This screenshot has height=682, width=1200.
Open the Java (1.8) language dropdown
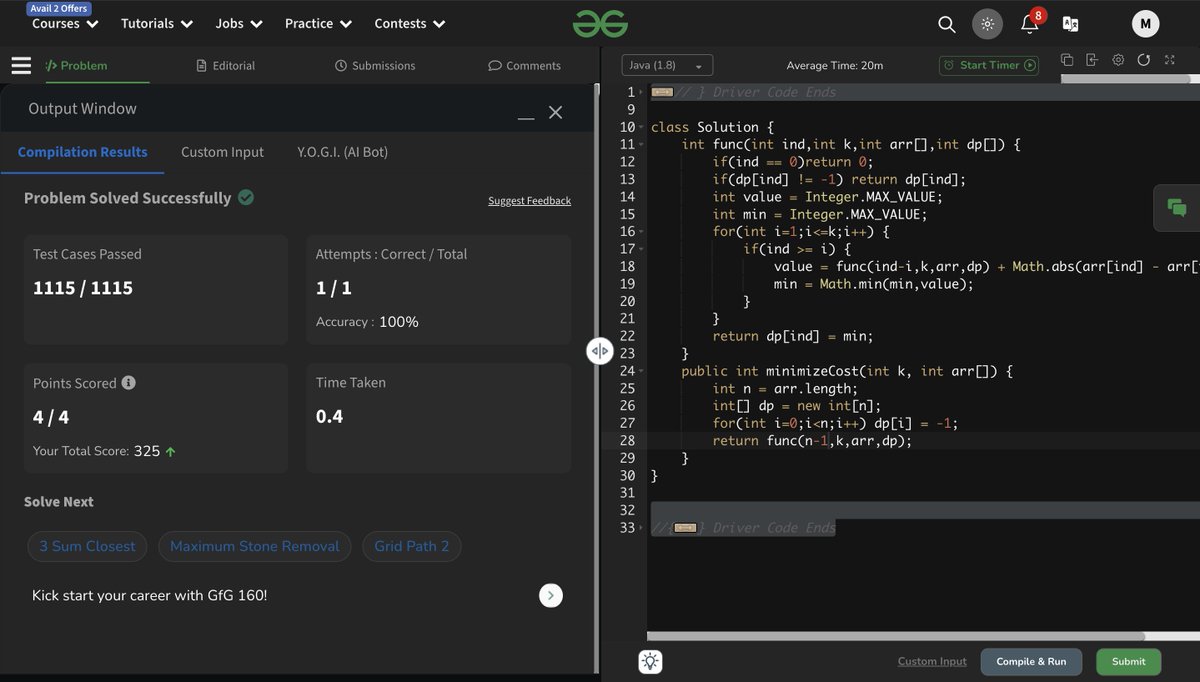pos(666,64)
